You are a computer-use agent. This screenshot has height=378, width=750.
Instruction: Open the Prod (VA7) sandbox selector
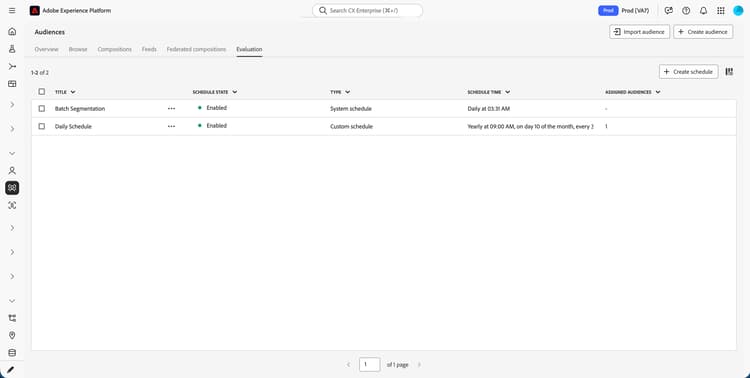(635, 11)
